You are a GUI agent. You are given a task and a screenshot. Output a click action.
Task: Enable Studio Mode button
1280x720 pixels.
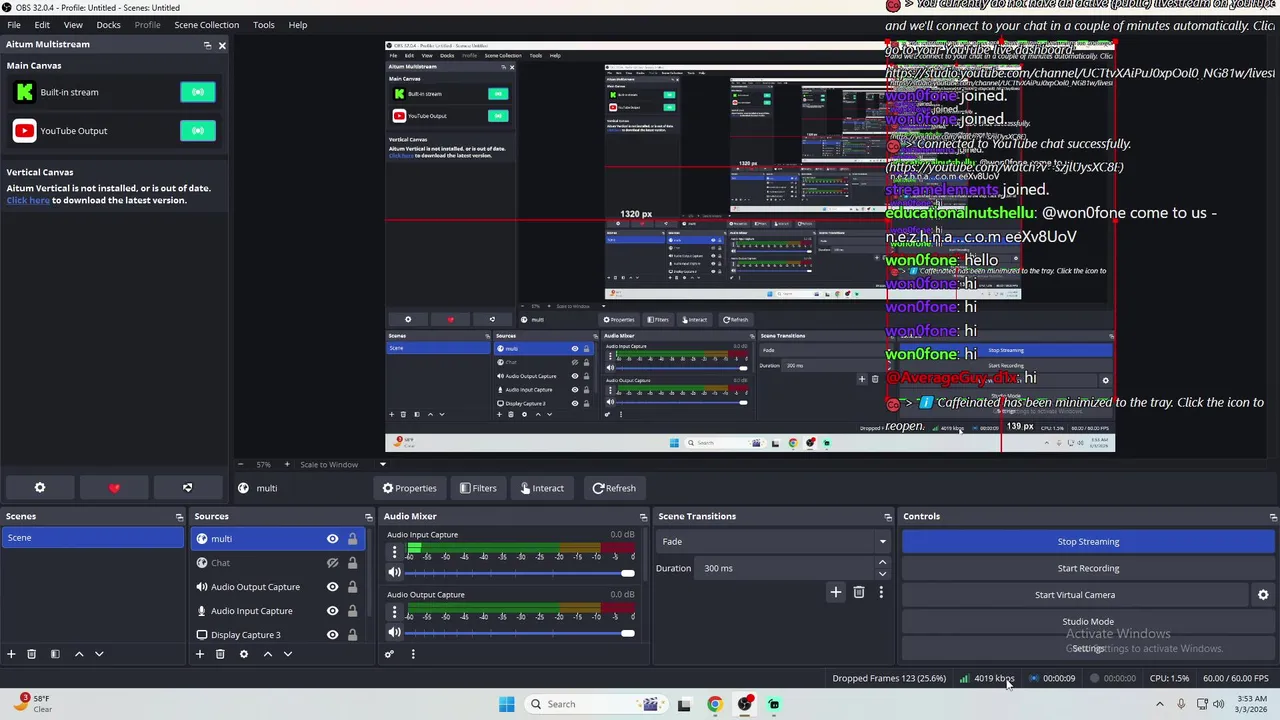point(1088,622)
